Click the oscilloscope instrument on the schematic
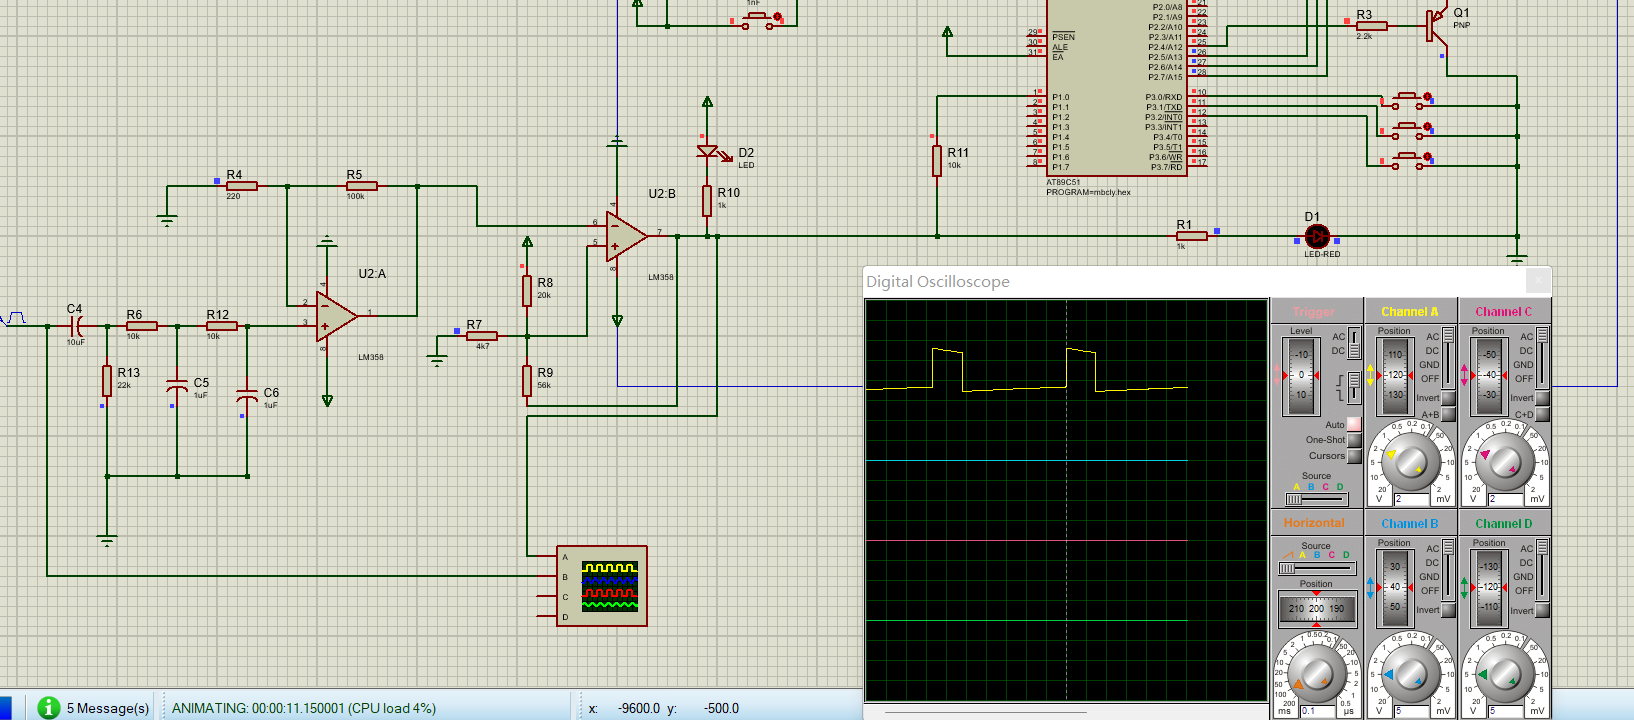The image size is (1634, 720). tap(602, 586)
